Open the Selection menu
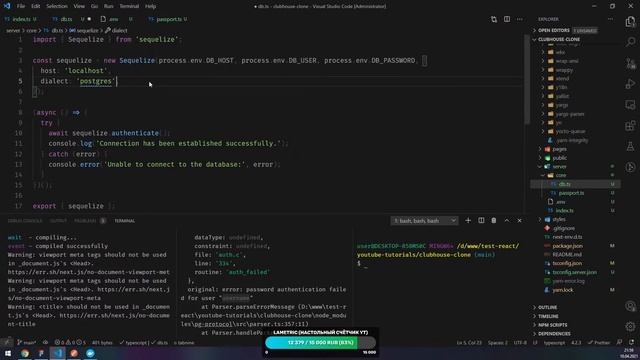Viewport: 640px width, 360px height. (57, 6)
